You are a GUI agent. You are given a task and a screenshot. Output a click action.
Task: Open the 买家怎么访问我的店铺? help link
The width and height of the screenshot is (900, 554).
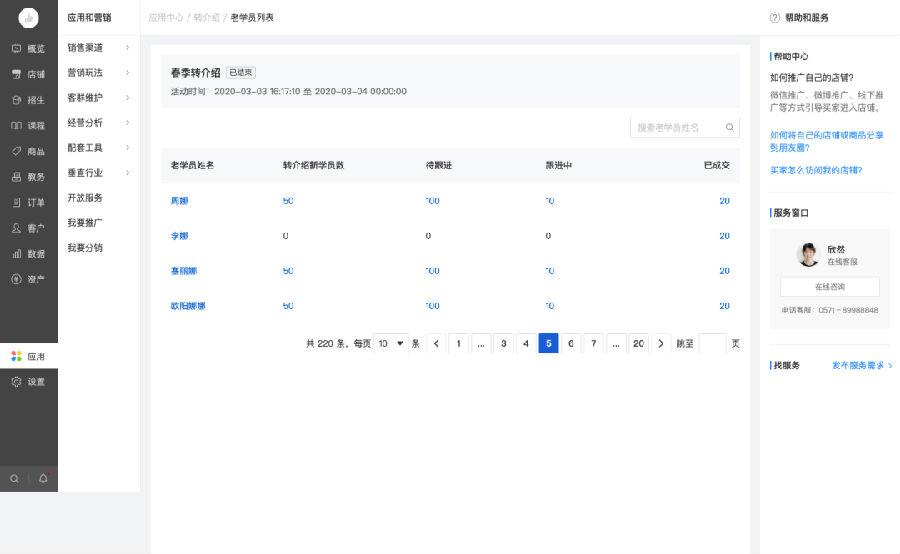(816, 170)
